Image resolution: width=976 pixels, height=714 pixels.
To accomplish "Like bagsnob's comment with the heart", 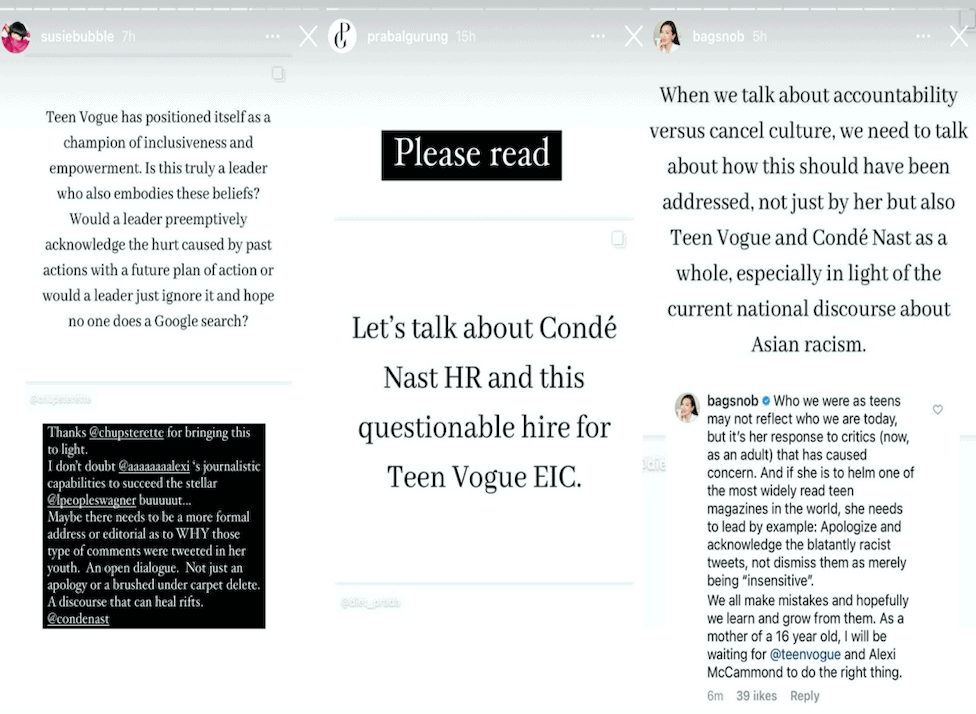I will [937, 410].
